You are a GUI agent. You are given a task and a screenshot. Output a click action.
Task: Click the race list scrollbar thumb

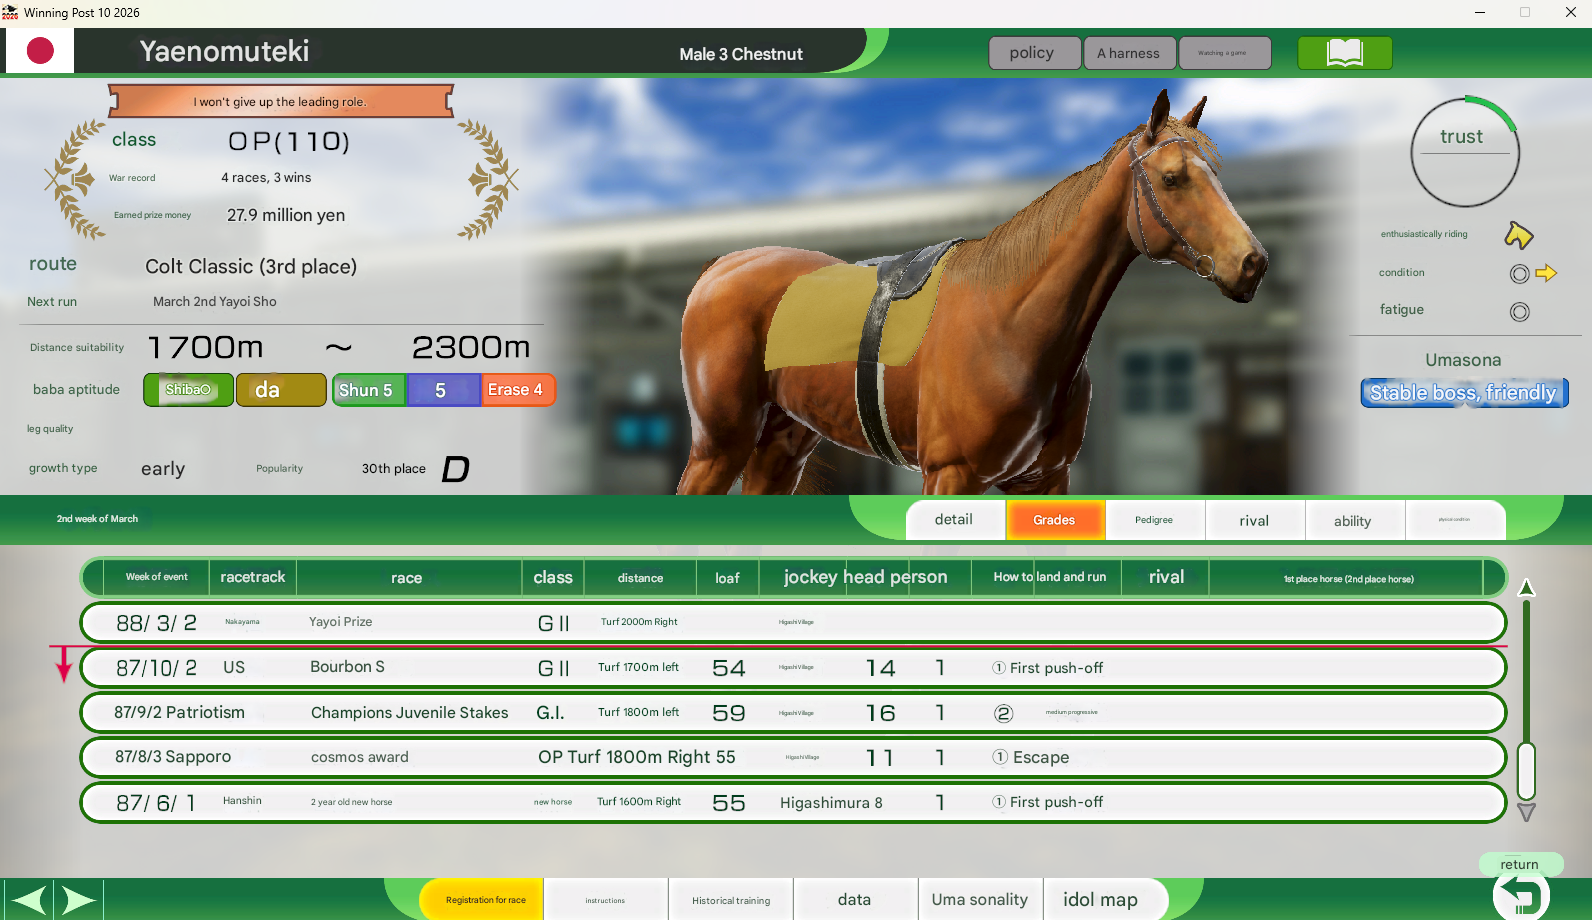tap(1526, 771)
